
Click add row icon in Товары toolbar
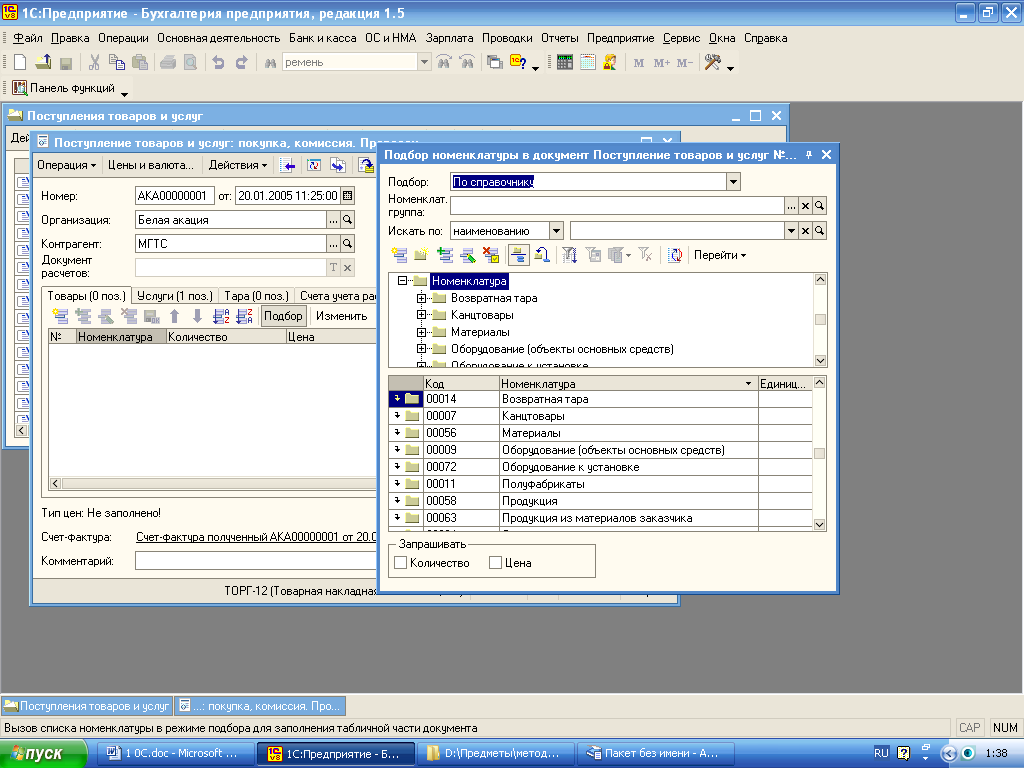click(x=60, y=316)
